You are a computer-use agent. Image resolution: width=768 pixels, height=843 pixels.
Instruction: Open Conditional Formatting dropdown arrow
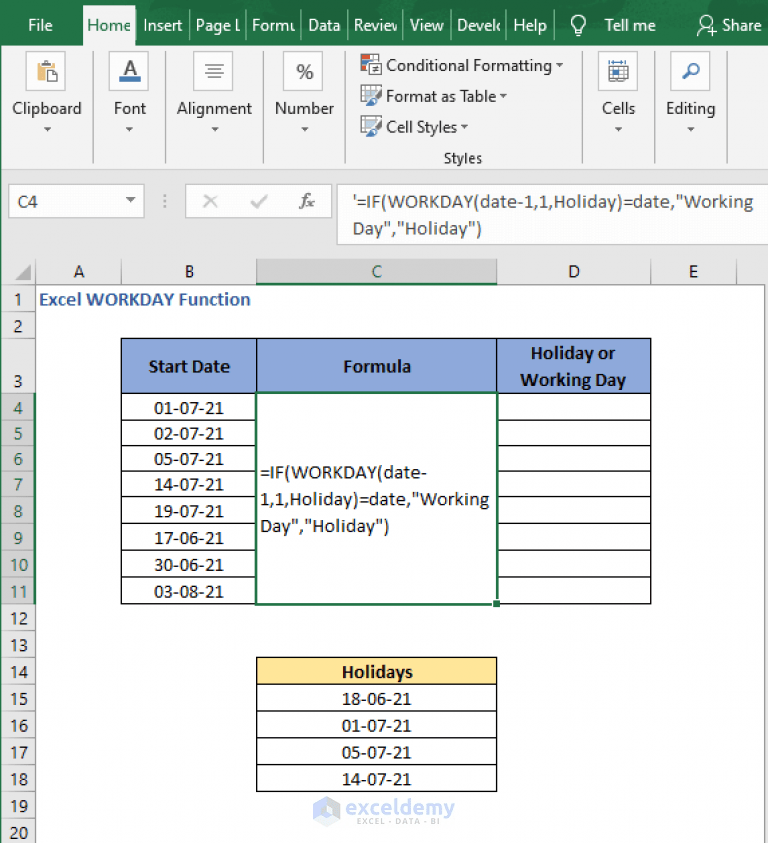point(559,65)
